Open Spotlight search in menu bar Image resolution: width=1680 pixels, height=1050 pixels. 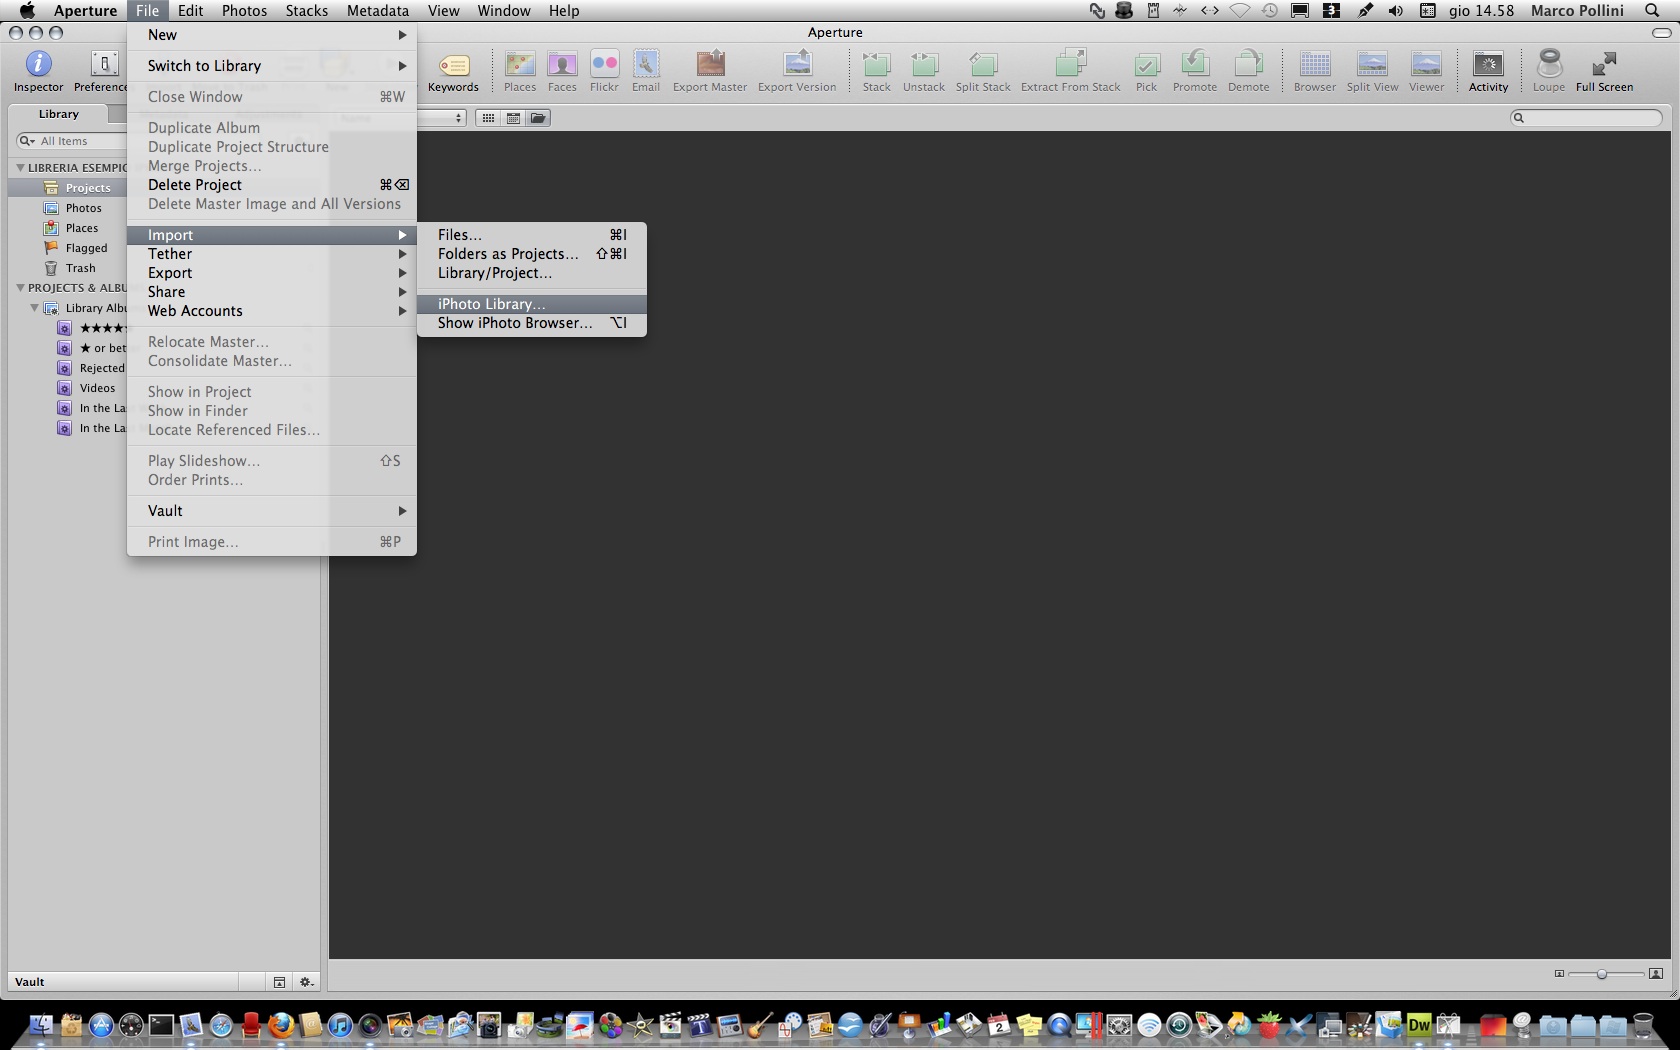pos(1652,11)
